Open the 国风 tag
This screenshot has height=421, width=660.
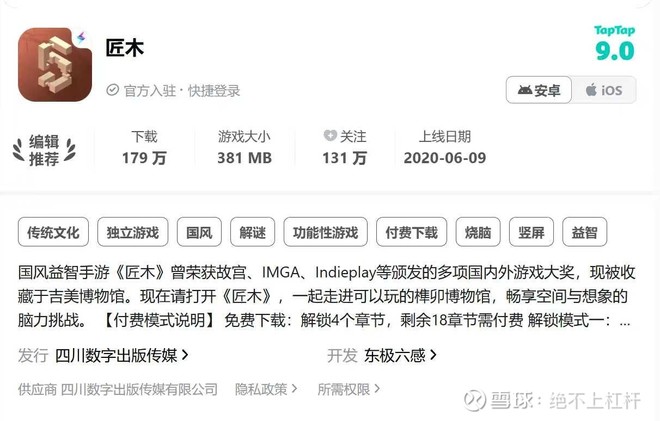tap(199, 232)
